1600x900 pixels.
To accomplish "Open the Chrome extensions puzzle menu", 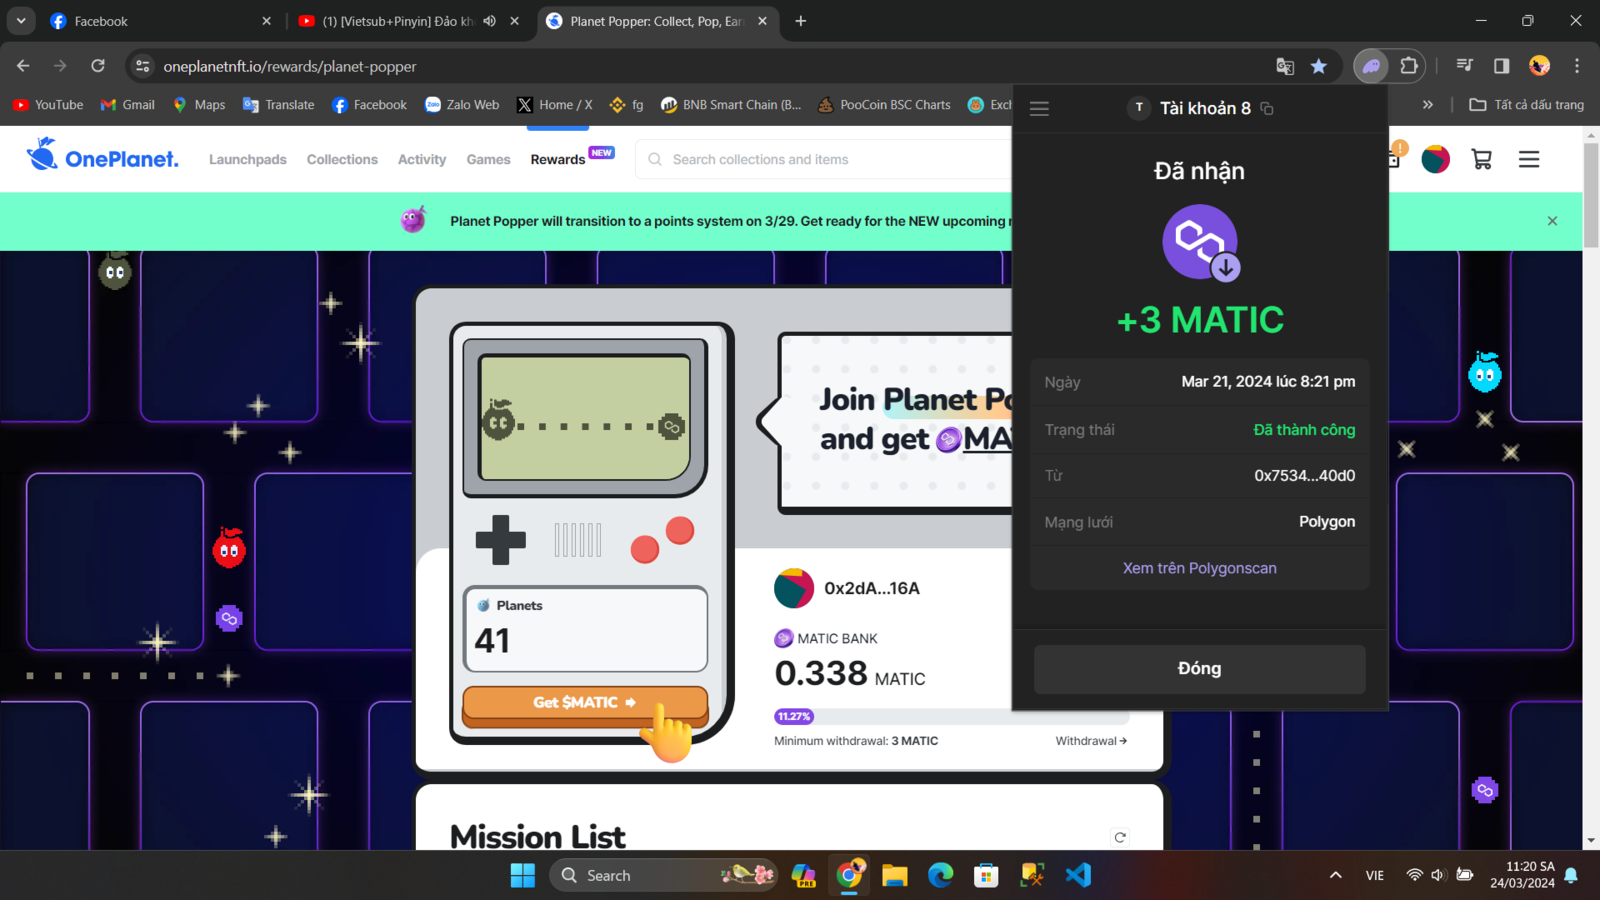I will 1409,66.
